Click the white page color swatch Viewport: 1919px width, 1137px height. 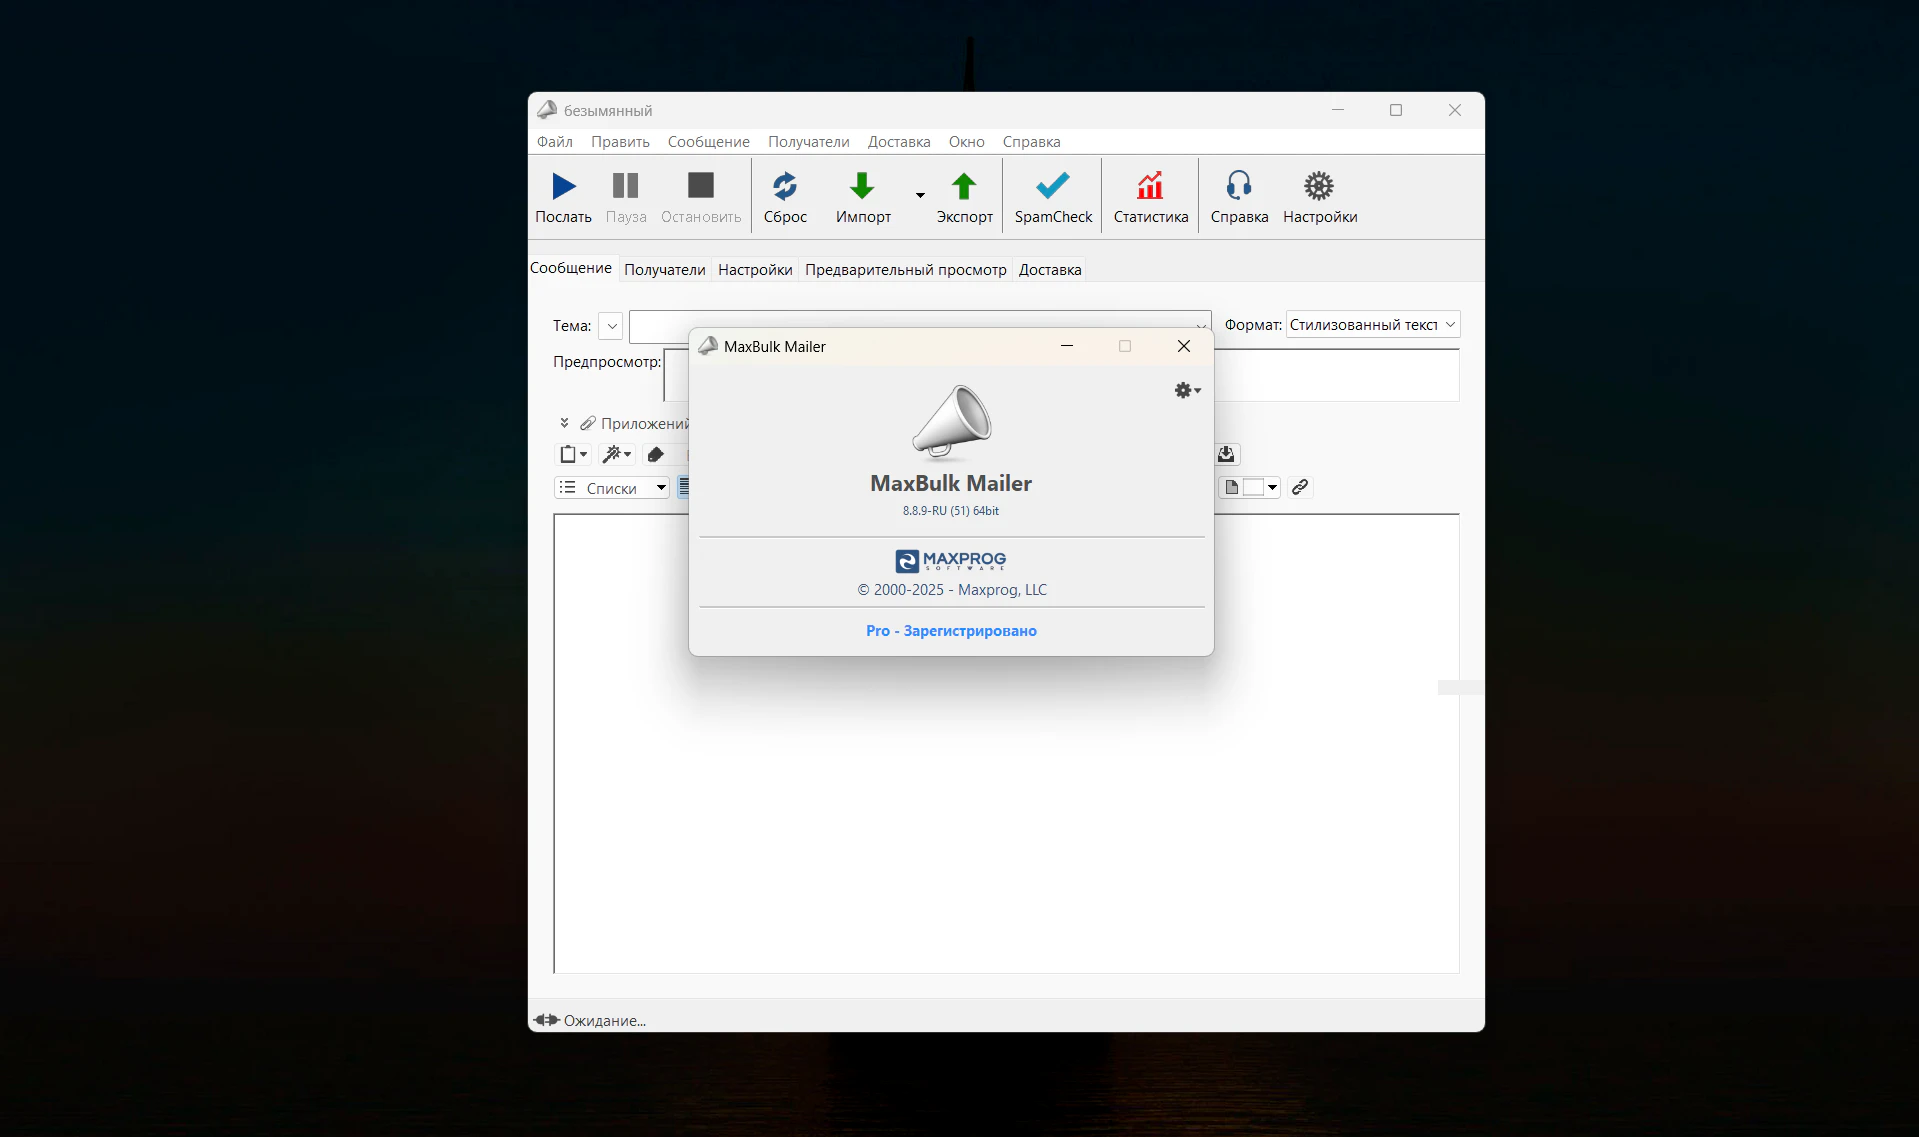click(1253, 488)
